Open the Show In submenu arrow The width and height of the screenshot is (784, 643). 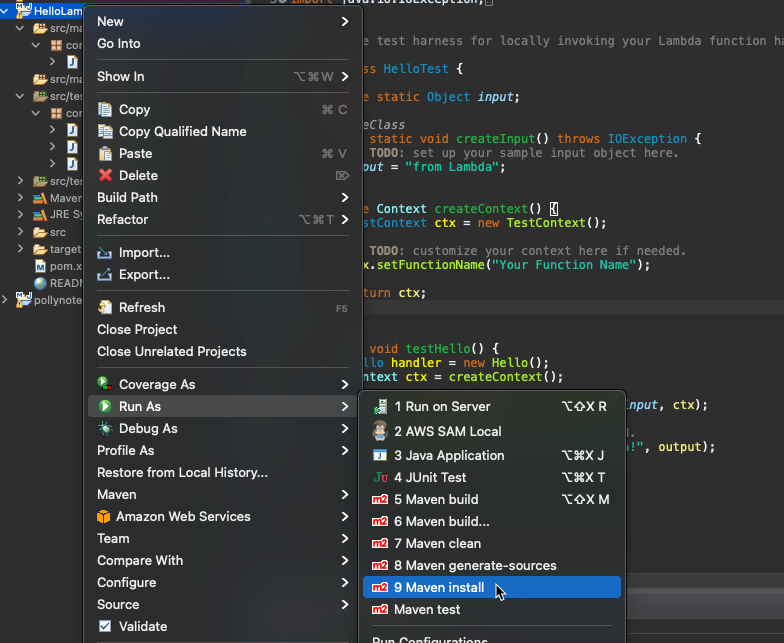tap(345, 76)
